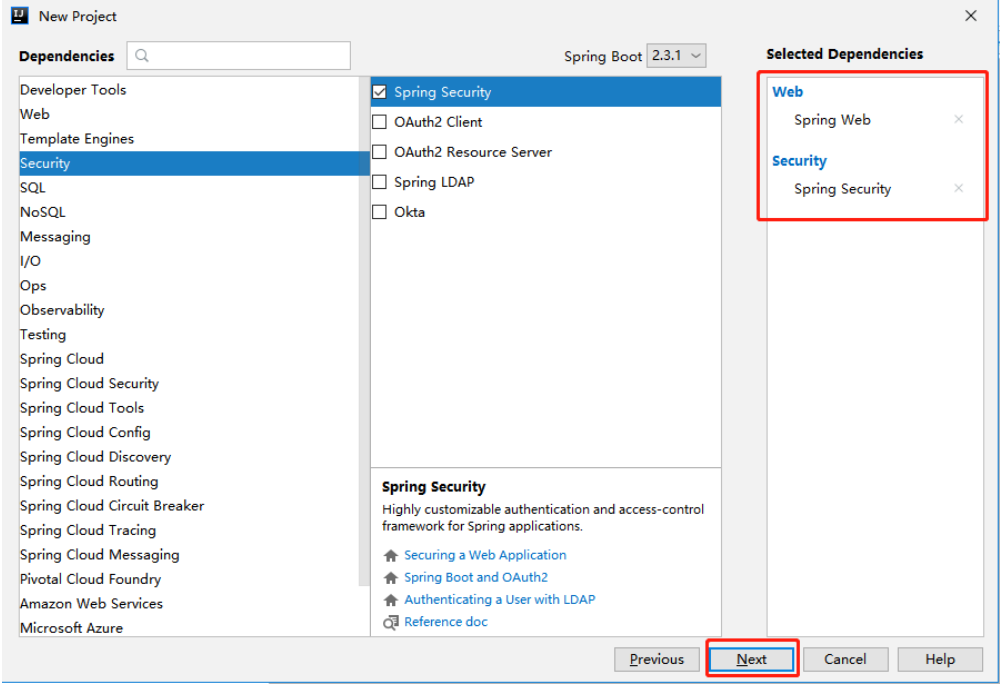
Task: Choose the NoSQL category
Action: coord(189,212)
